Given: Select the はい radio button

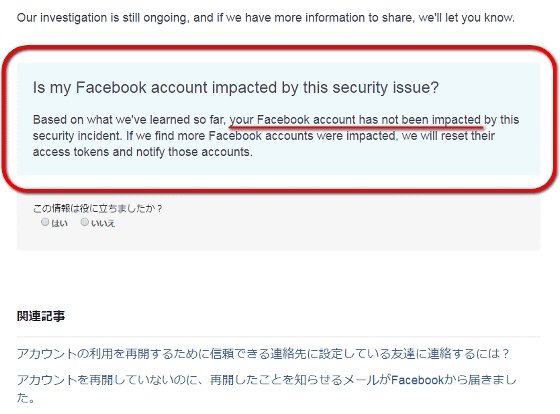Looking at the screenshot, I should coord(45,222).
